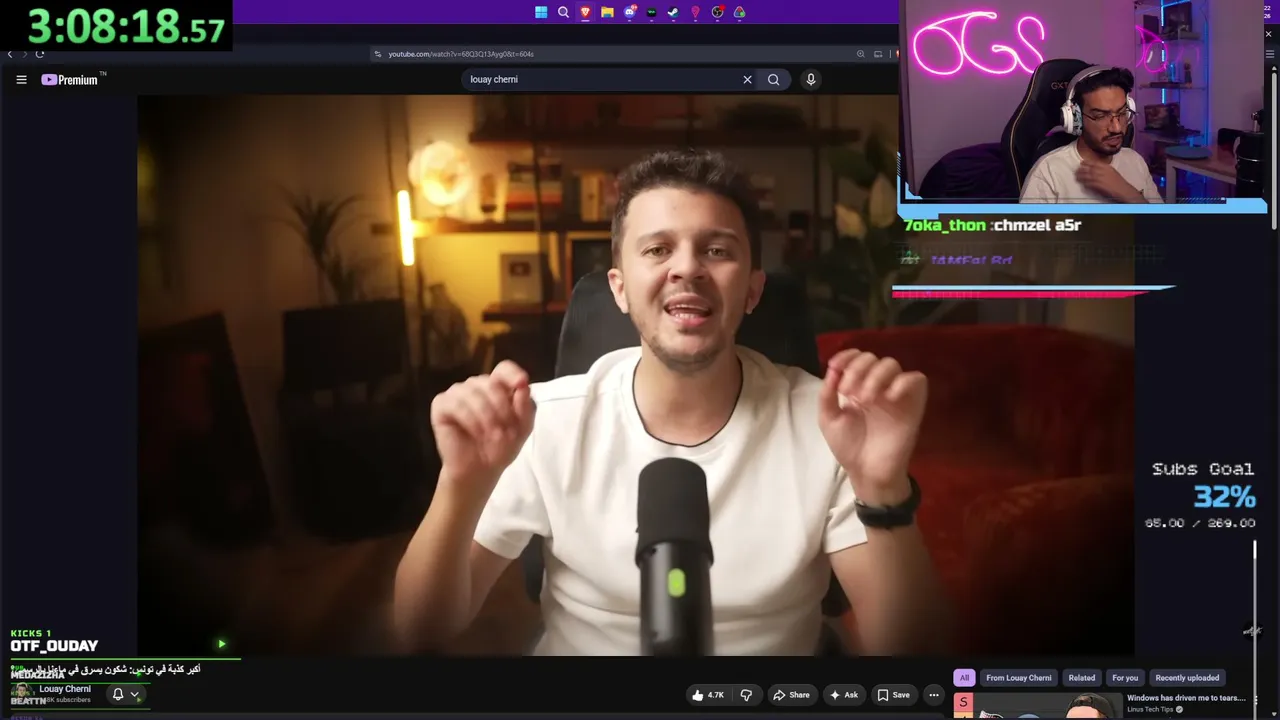Share this video
Screen dimensions: 1280x720
point(791,695)
